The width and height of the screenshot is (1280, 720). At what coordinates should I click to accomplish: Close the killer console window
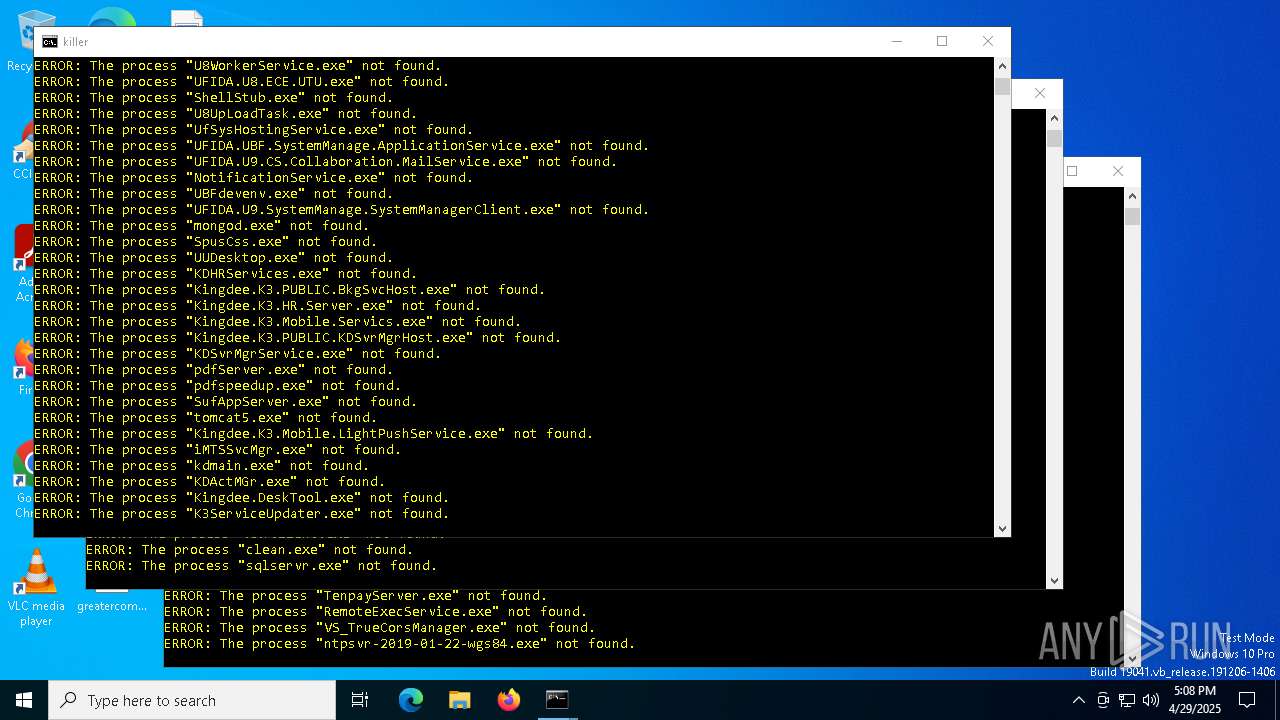click(988, 41)
